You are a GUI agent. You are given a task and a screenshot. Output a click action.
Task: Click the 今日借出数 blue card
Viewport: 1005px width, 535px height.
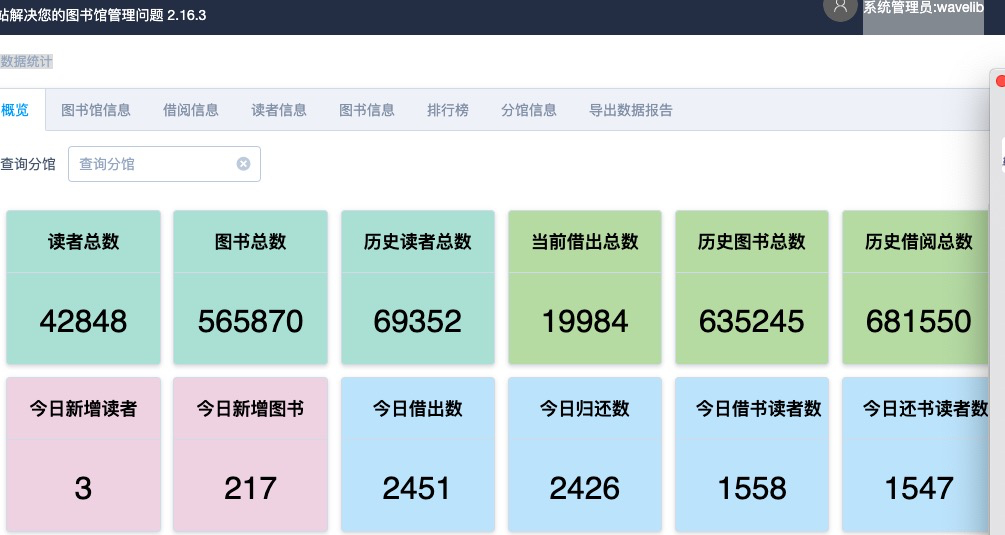418,454
